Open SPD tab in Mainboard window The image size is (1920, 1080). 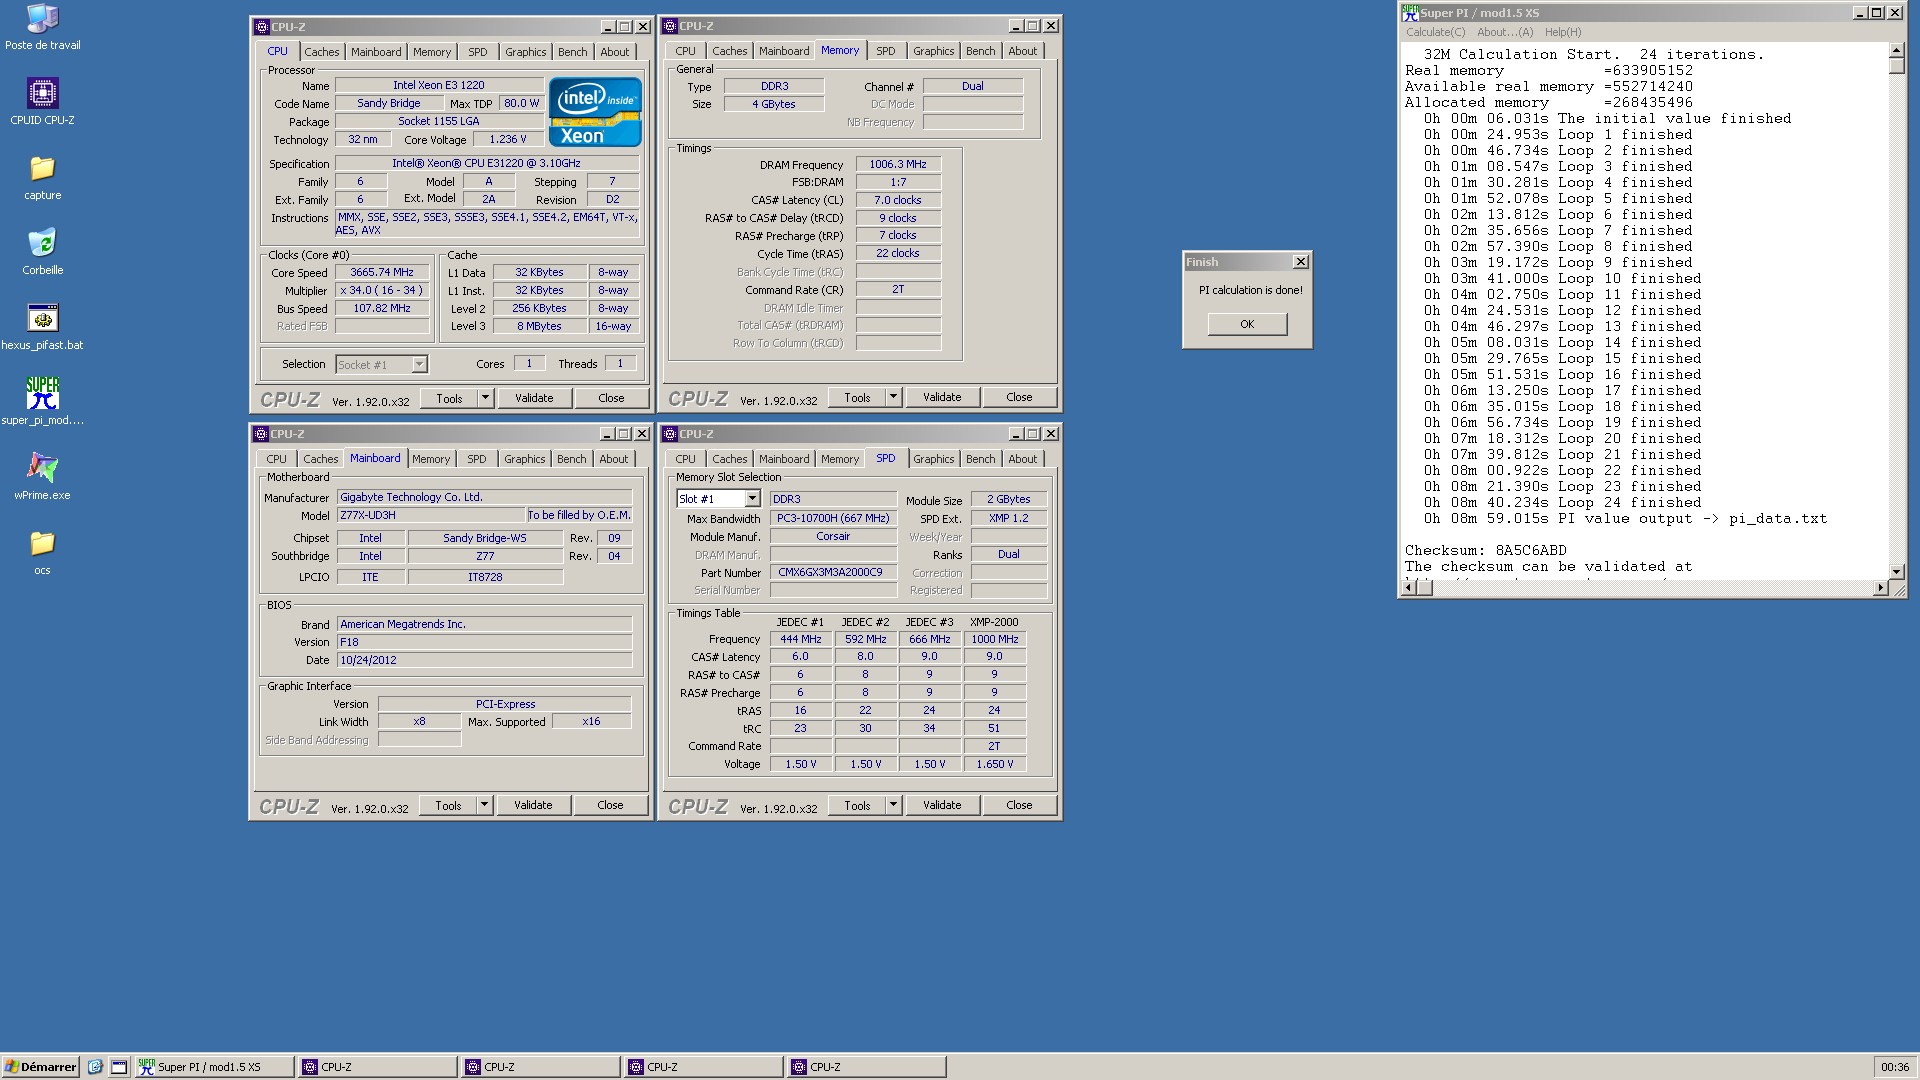(476, 459)
